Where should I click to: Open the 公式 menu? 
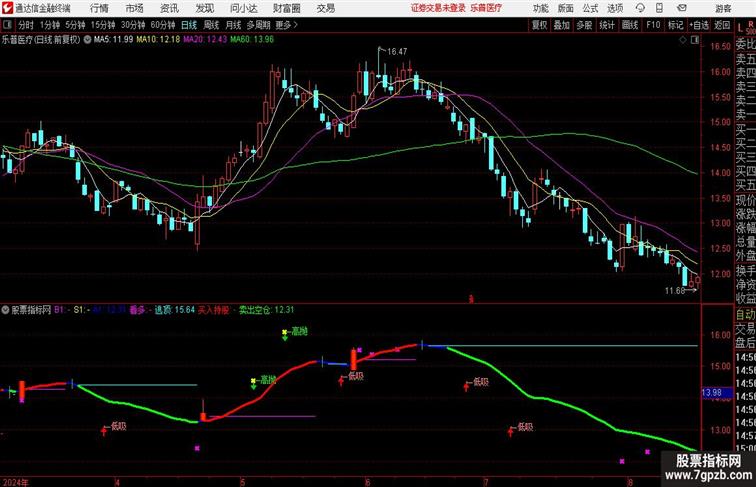(590, 8)
